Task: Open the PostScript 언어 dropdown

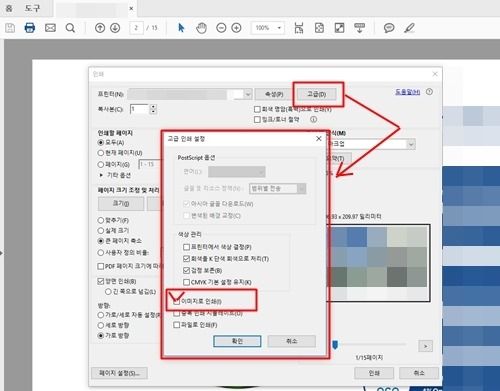Action: [x=237, y=172]
